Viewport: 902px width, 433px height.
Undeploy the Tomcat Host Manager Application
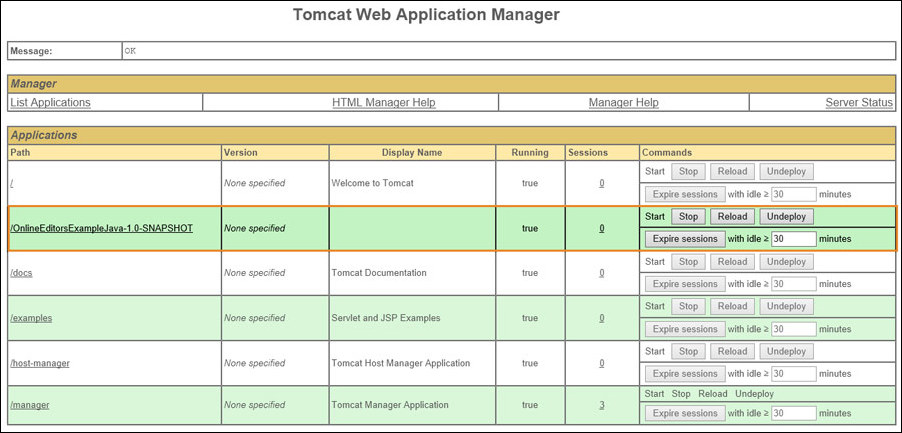[x=786, y=351]
